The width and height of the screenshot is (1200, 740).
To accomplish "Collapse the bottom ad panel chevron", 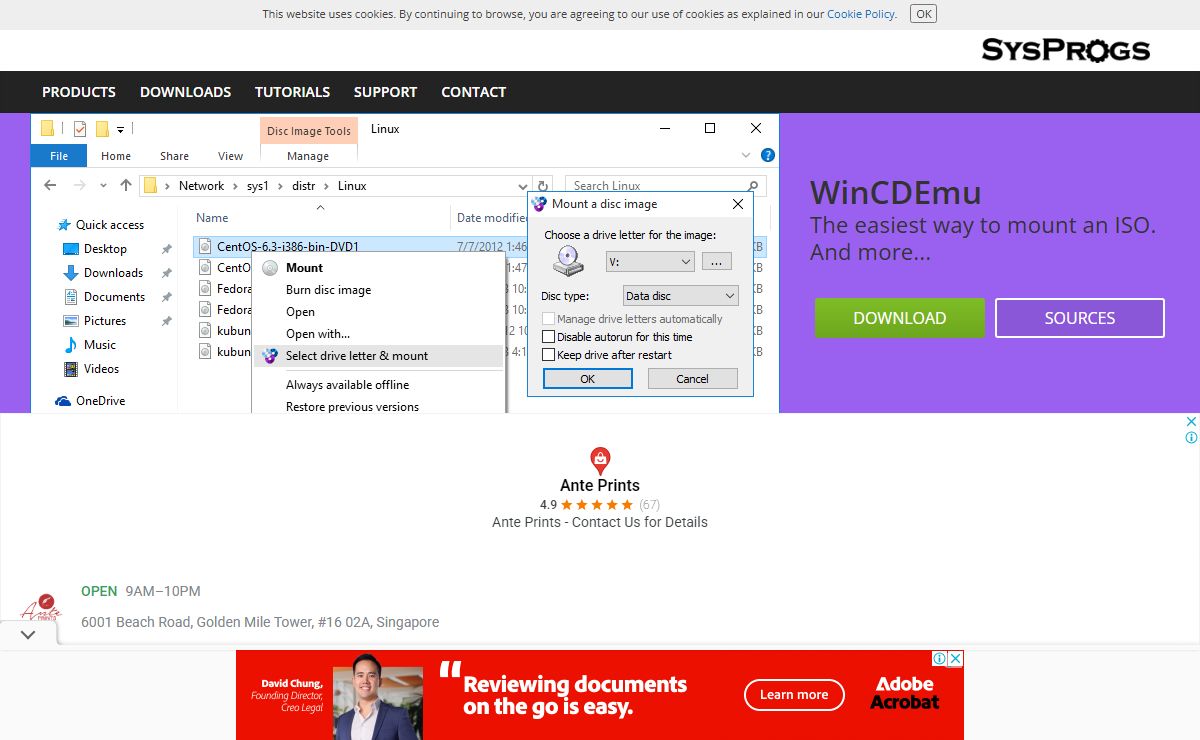I will [28, 634].
